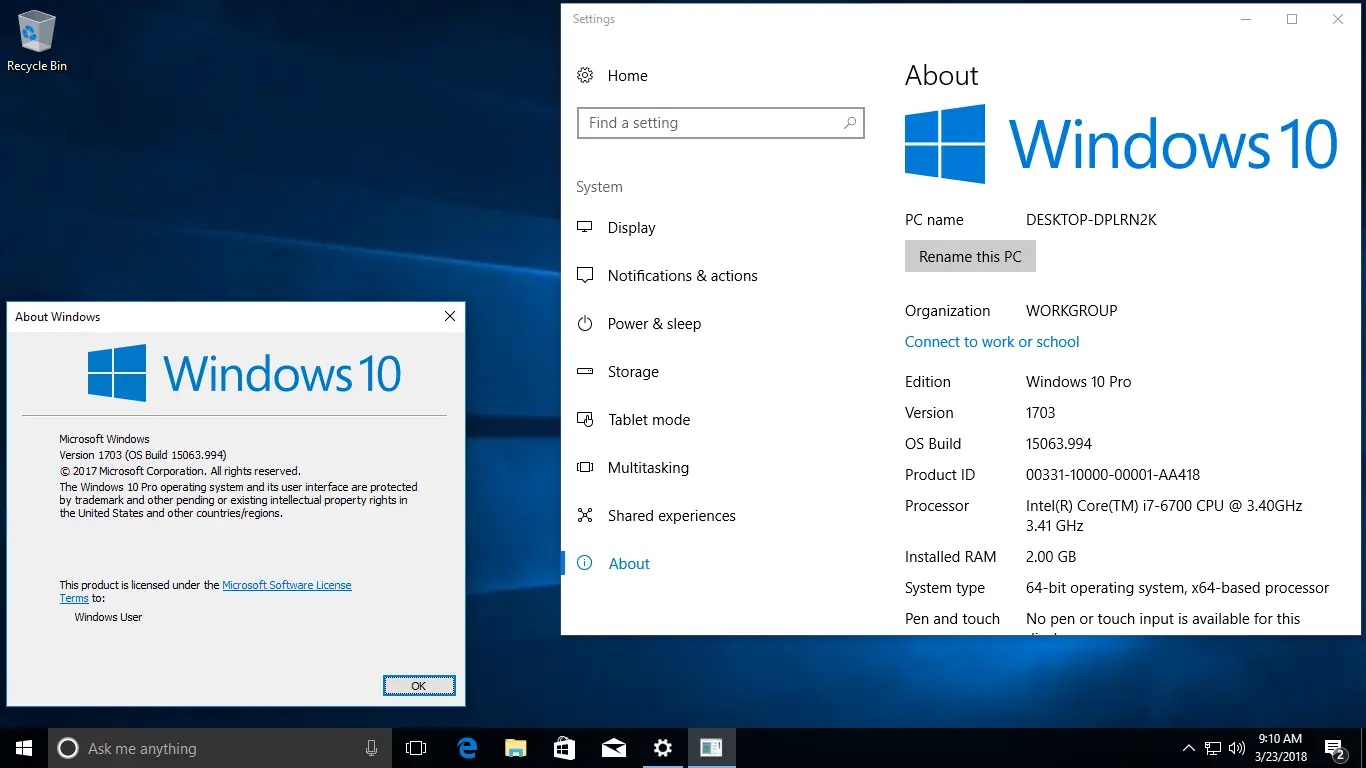Click the Ask me anything search box
Image resolution: width=1366 pixels, height=768 pixels.
pos(219,748)
